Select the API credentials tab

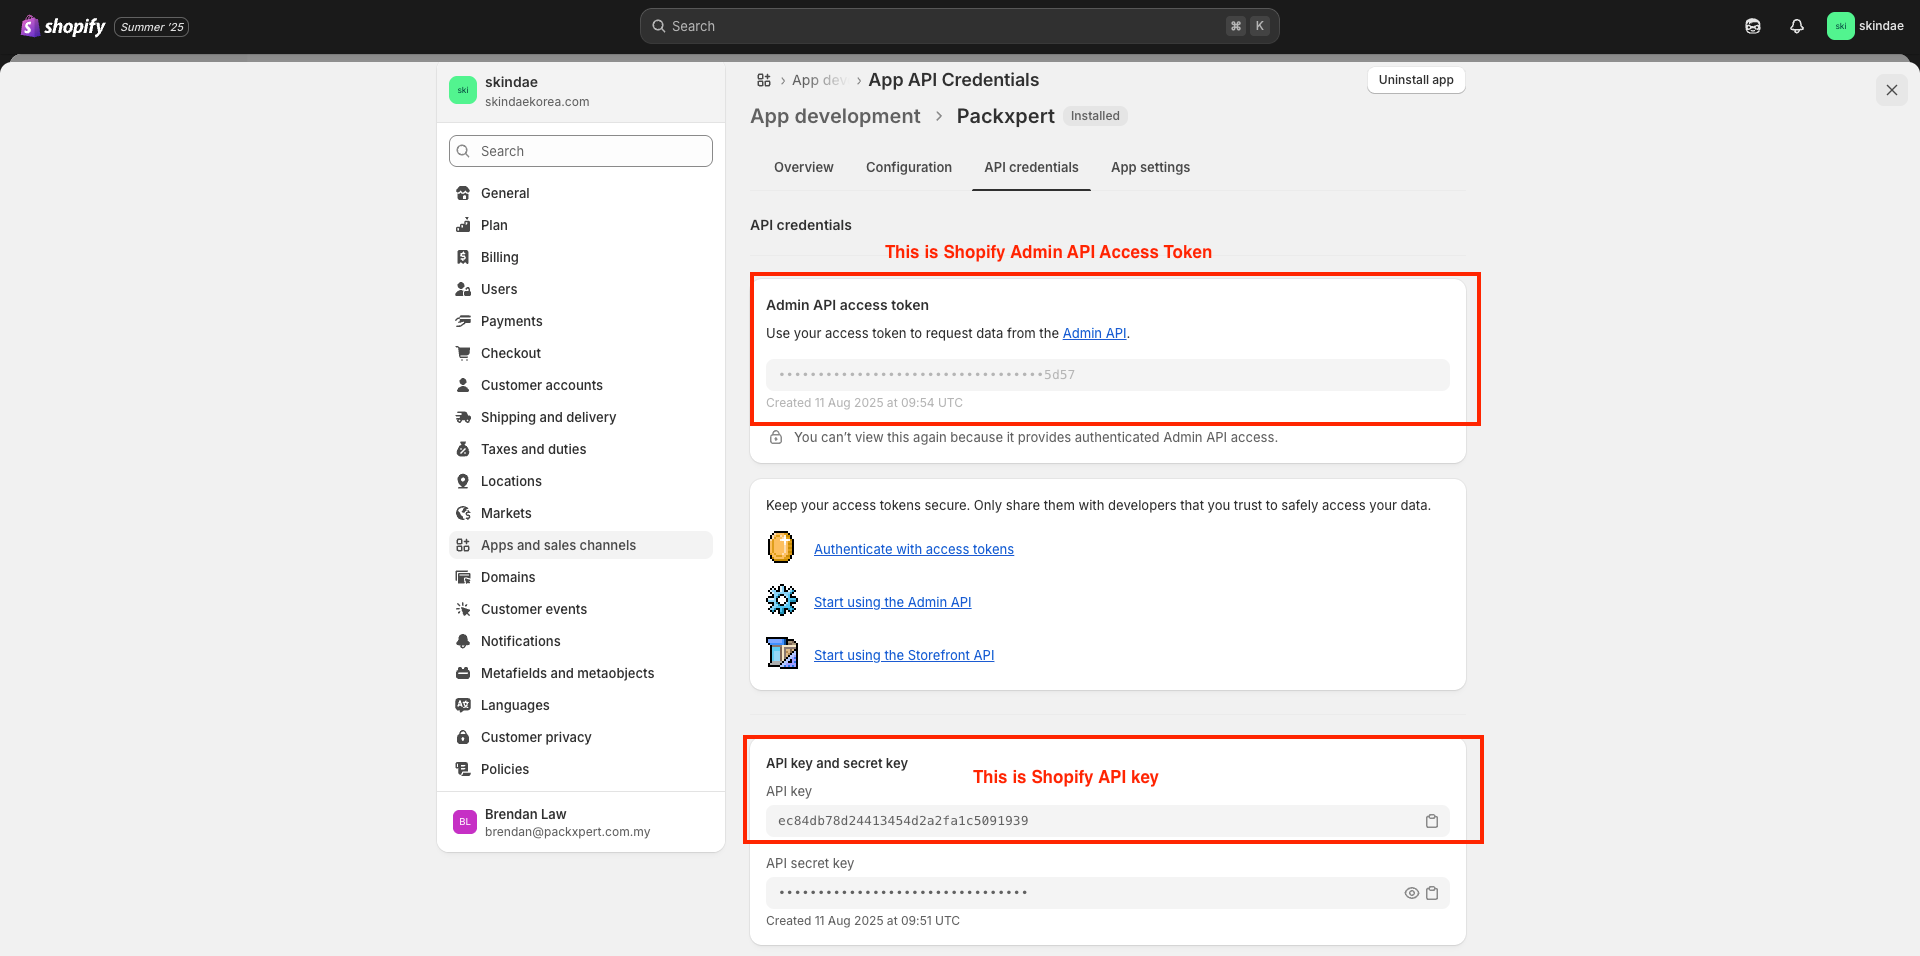1031,167
